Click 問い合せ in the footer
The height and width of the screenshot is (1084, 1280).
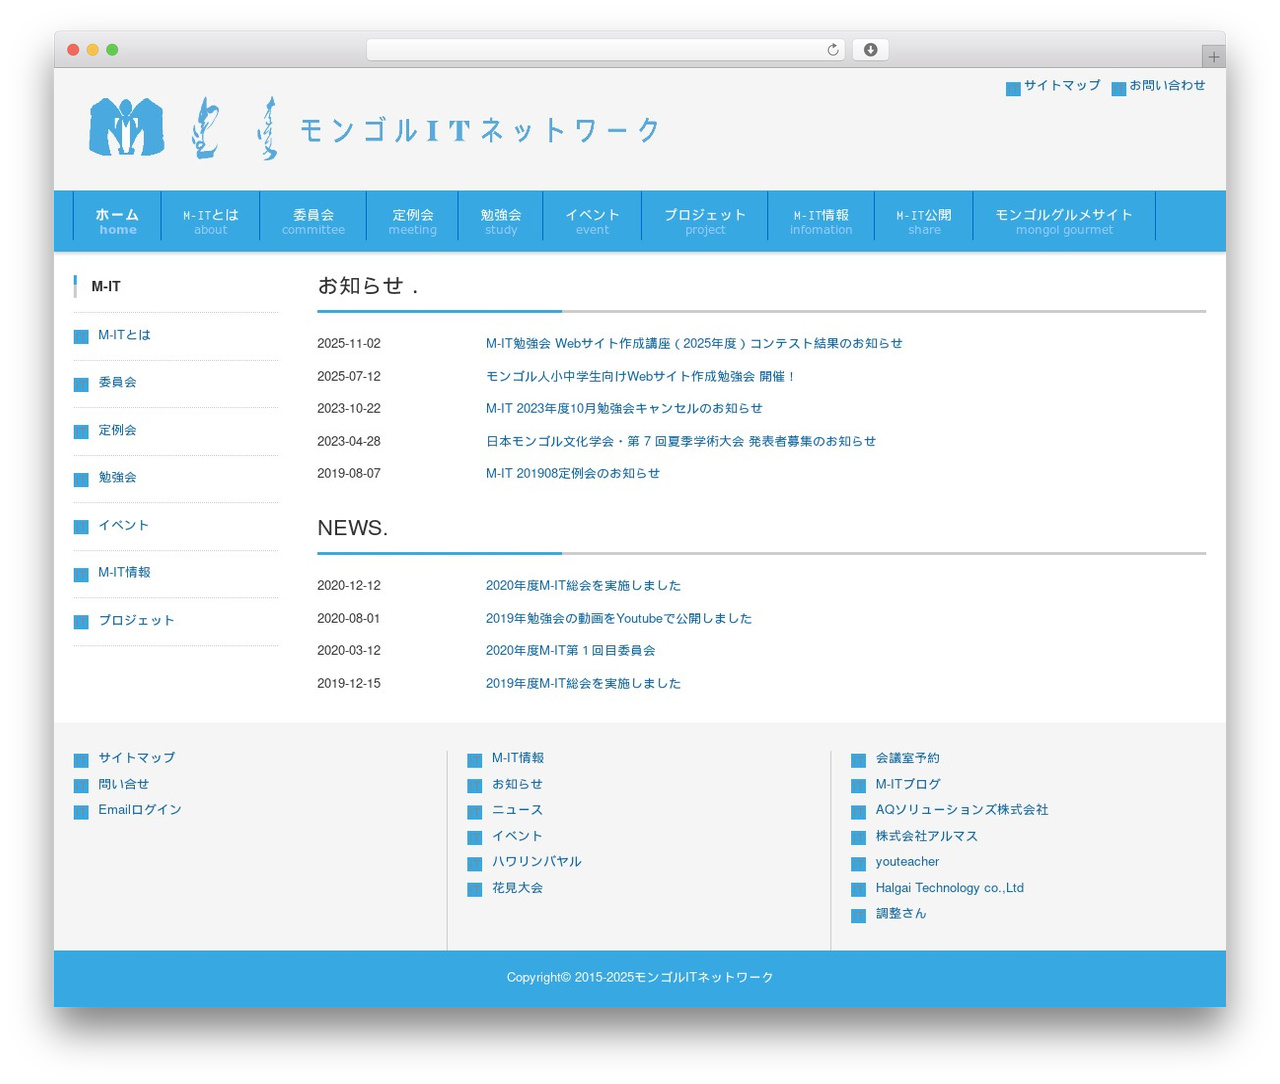pos(123,784)
